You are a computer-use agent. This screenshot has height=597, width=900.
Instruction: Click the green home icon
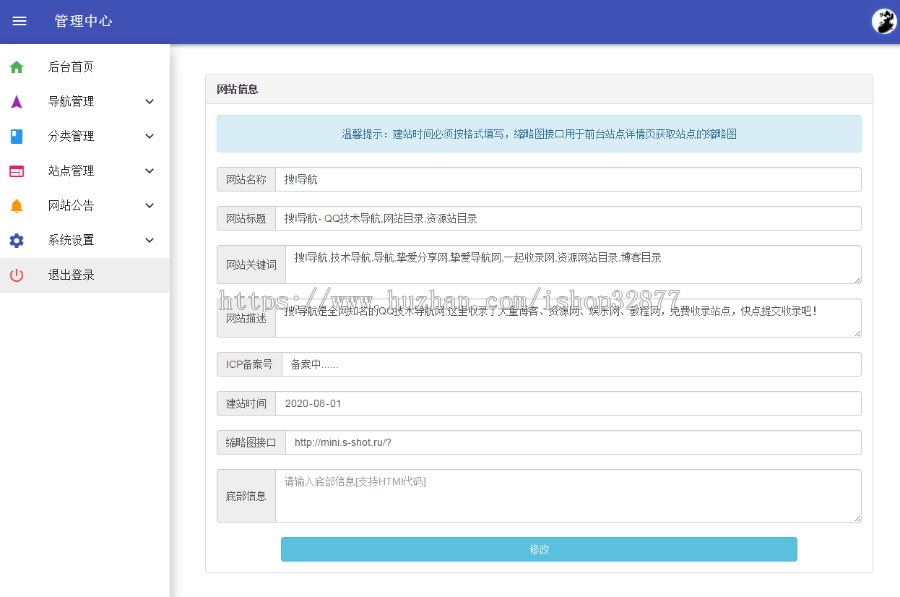tap(17, 67)
